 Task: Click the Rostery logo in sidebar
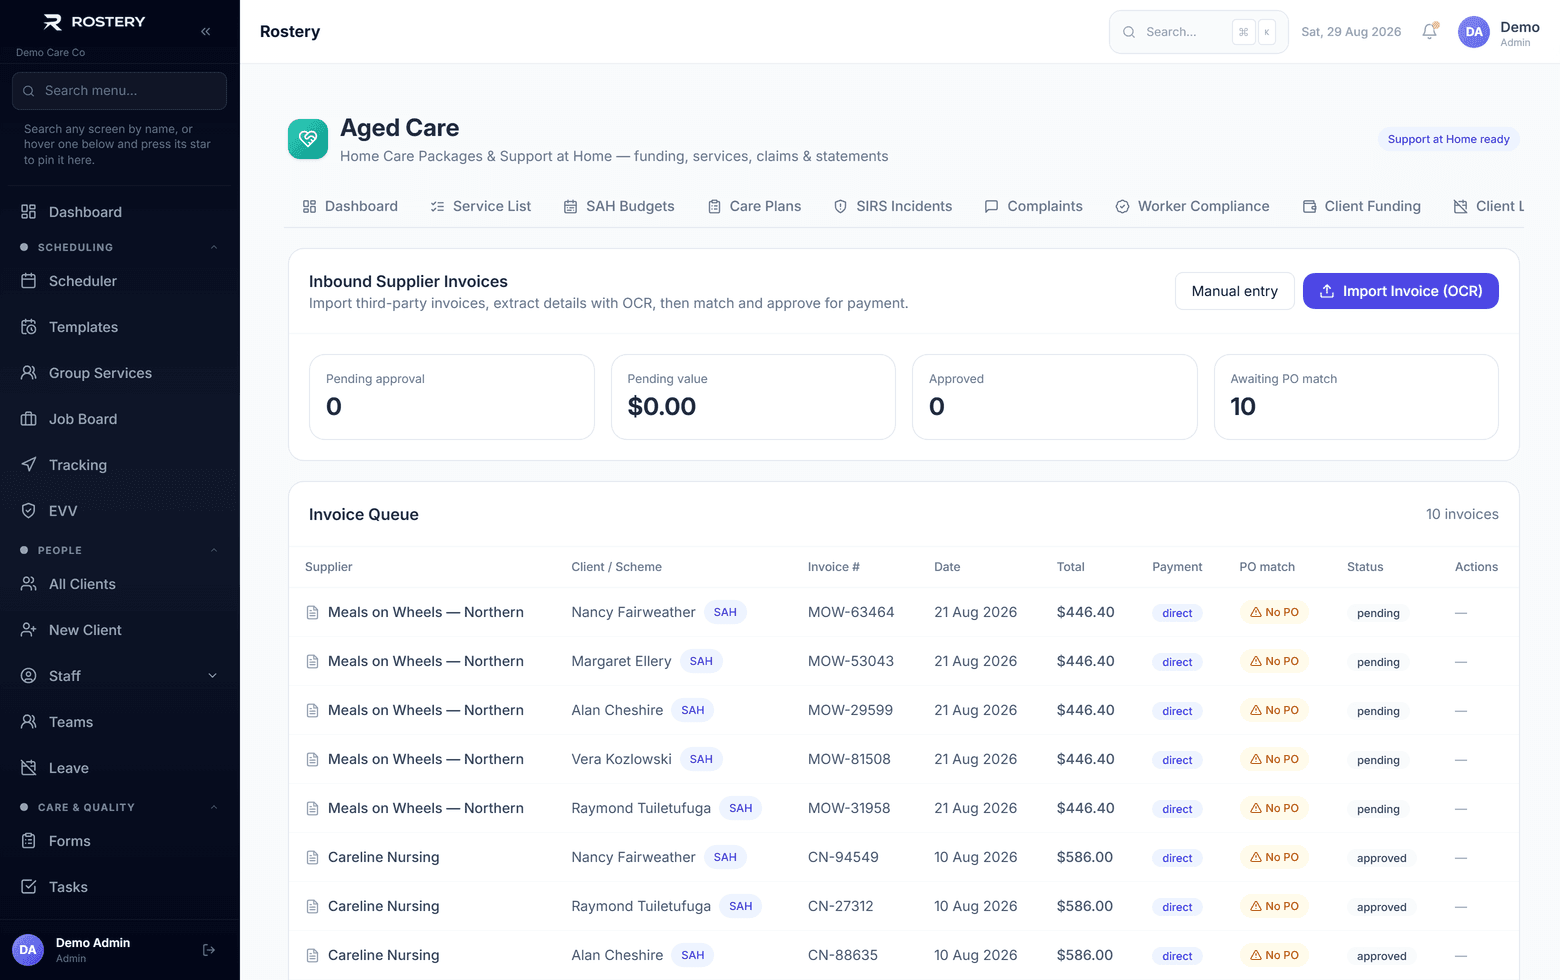click(x=94, y=22)
